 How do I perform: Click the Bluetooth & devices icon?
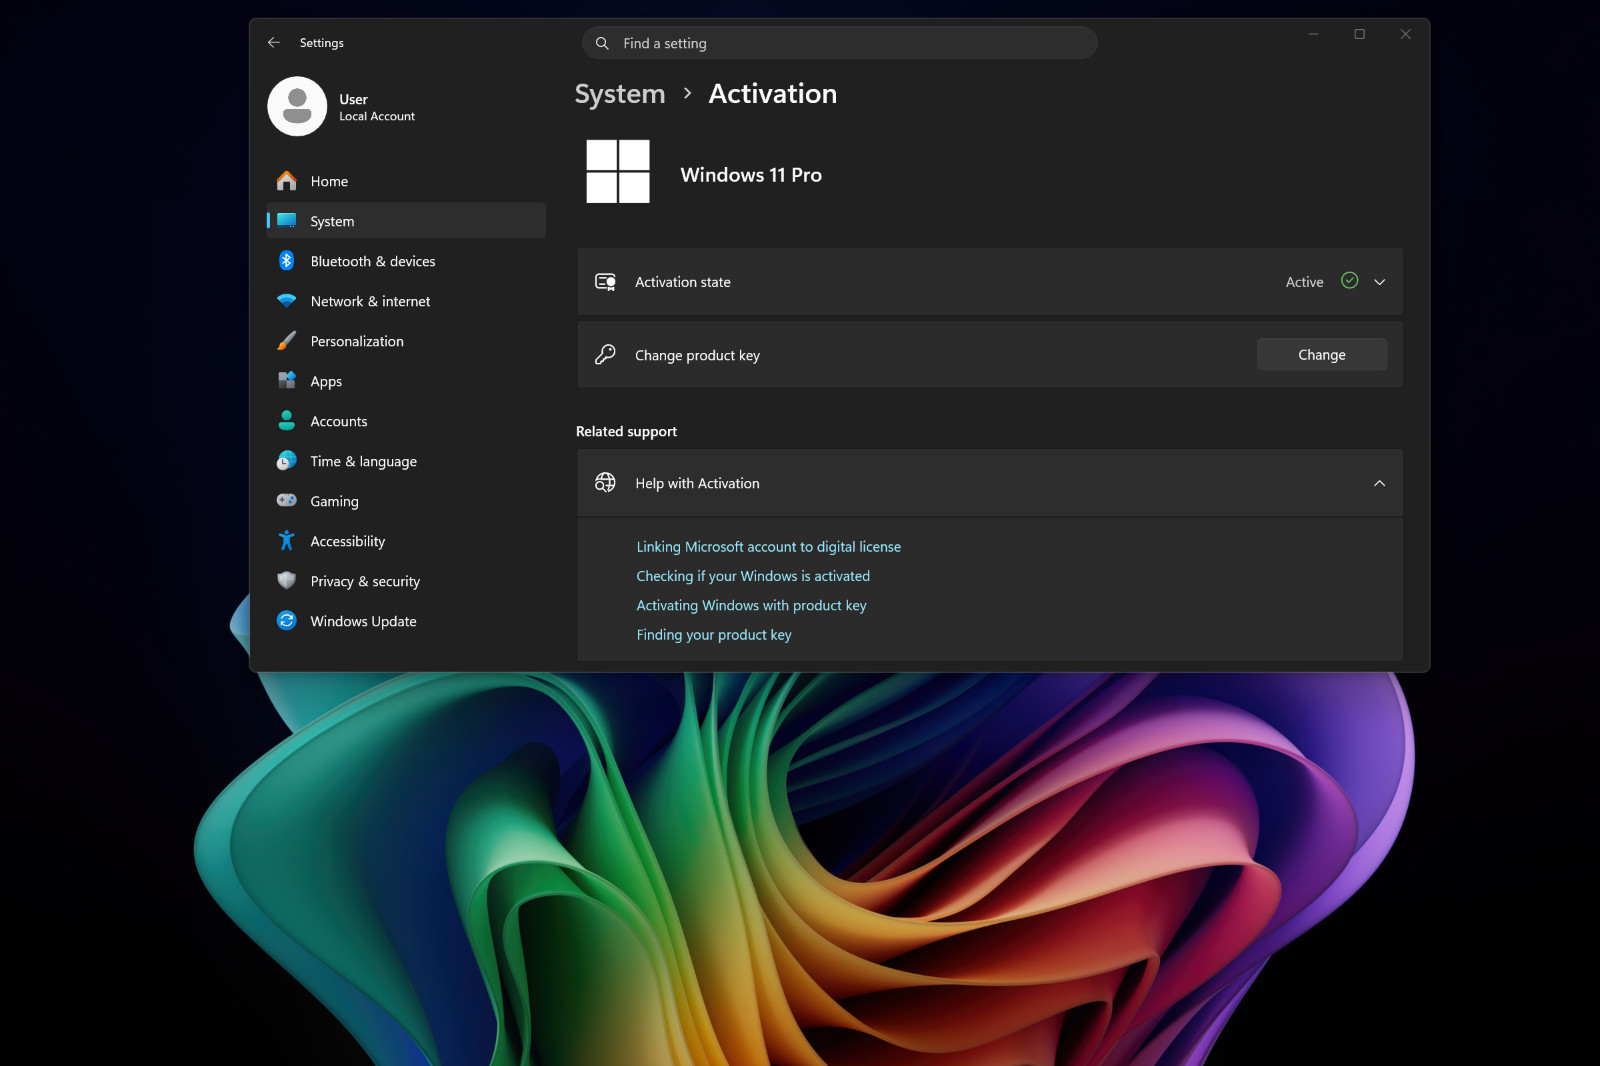(x=287, y=261)
